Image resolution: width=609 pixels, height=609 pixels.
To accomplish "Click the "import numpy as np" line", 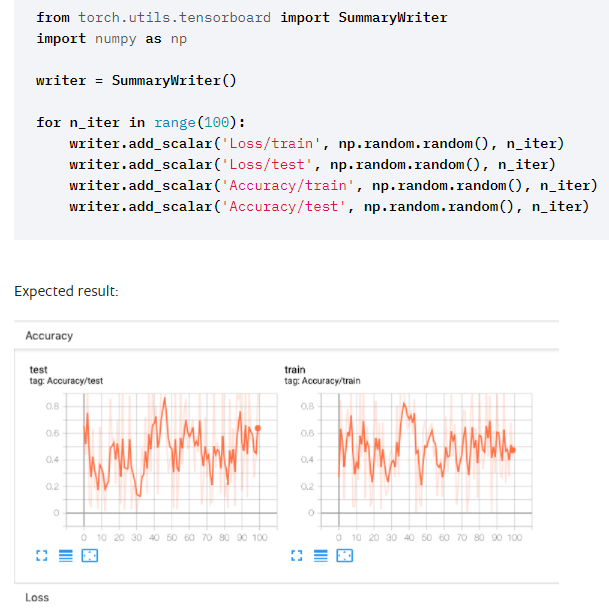I will click(x=111, y=38).
